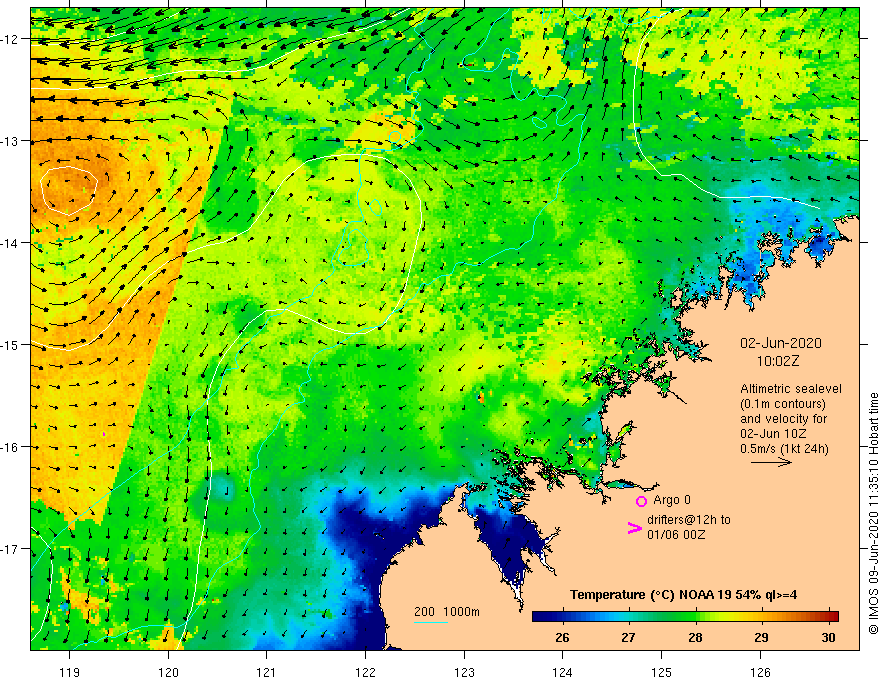Click the latitude label -12
Screen dimensions: 880x680
pos(11,39)
